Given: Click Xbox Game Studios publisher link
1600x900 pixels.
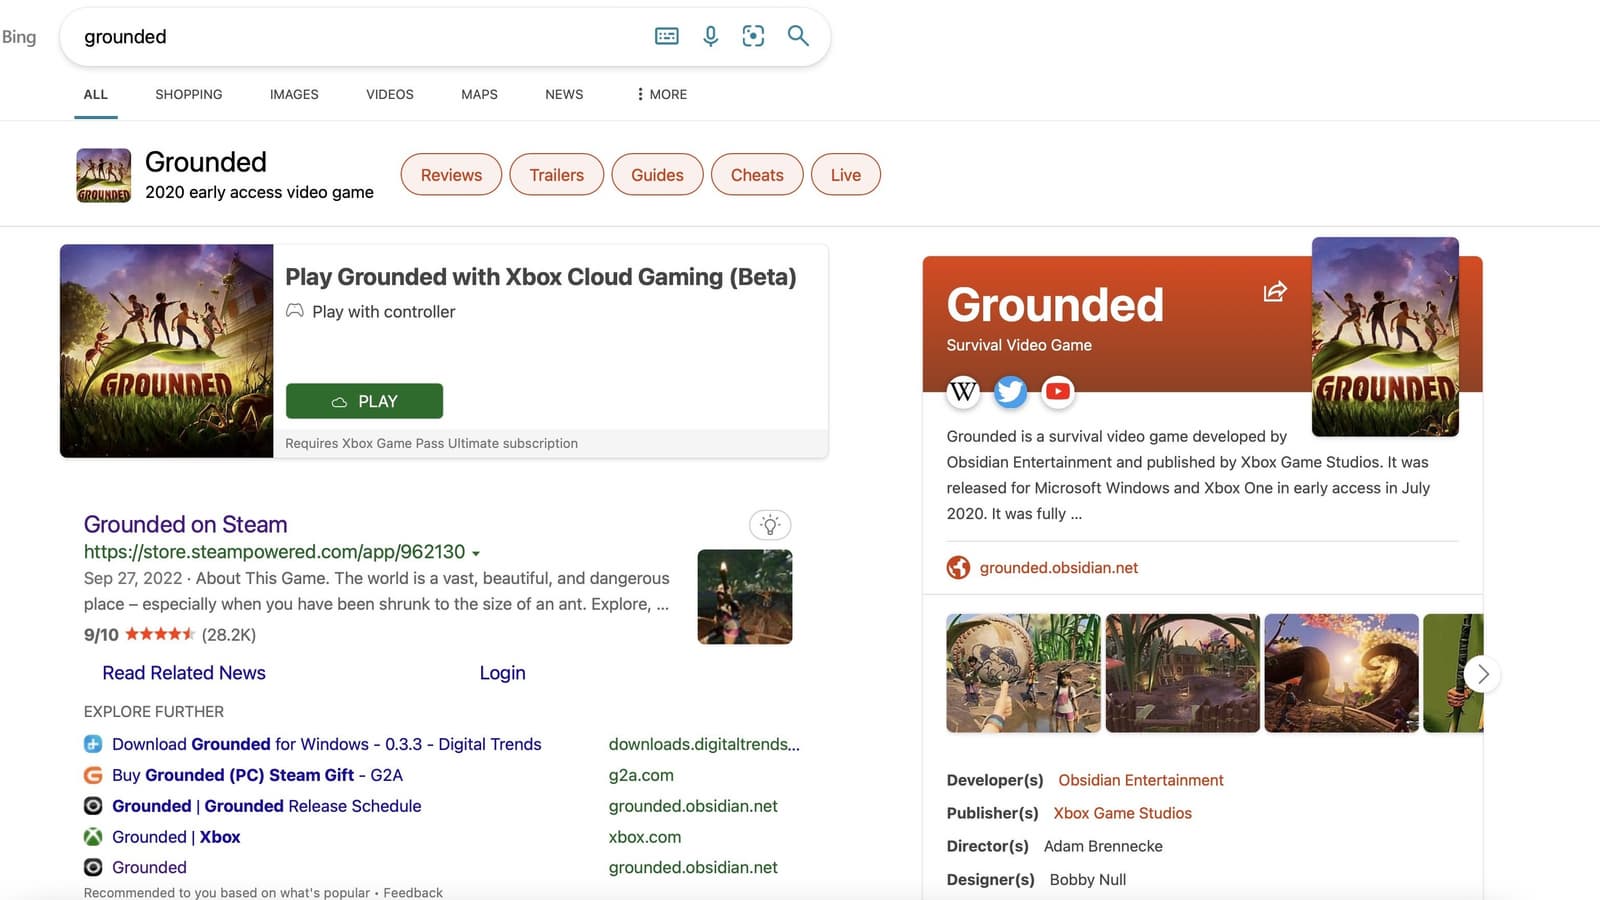Looking at the screenshot, I should click(x=1122, y=813).
